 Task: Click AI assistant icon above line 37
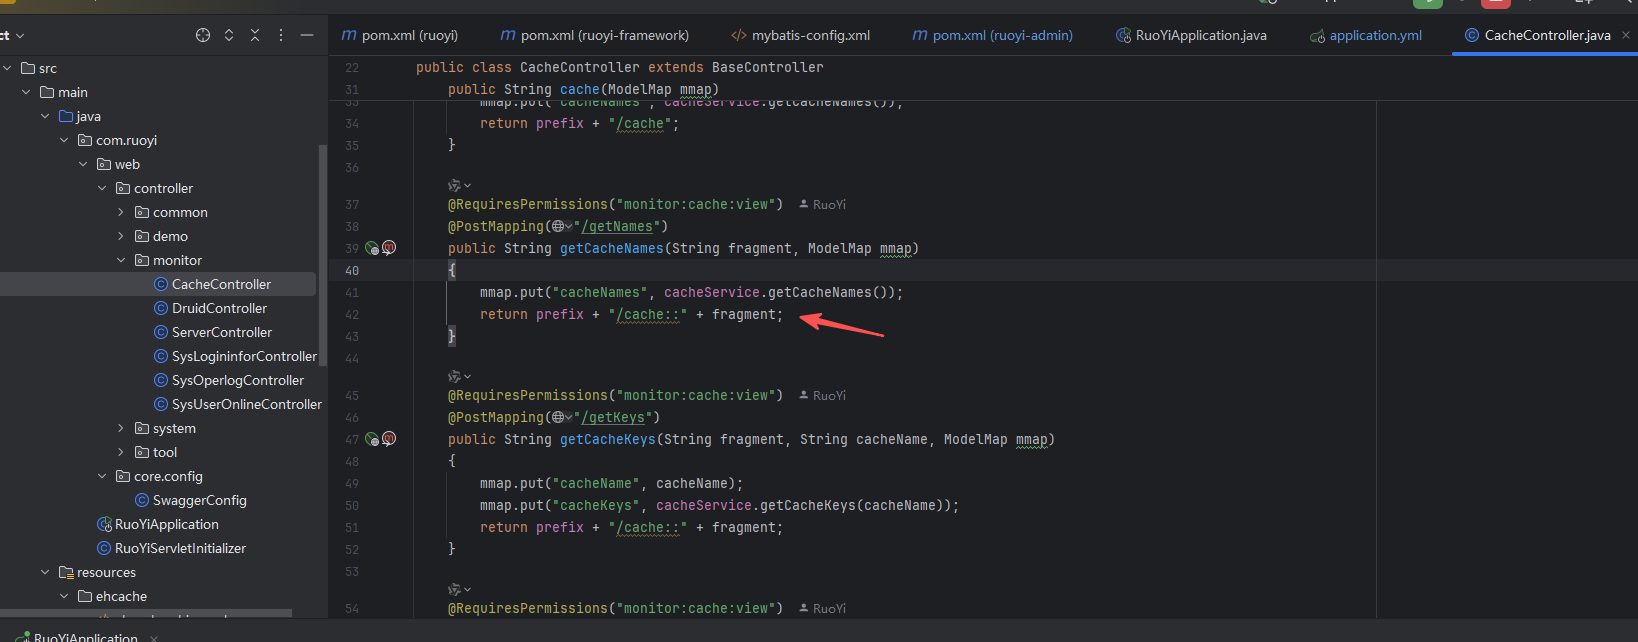[456, 186]
